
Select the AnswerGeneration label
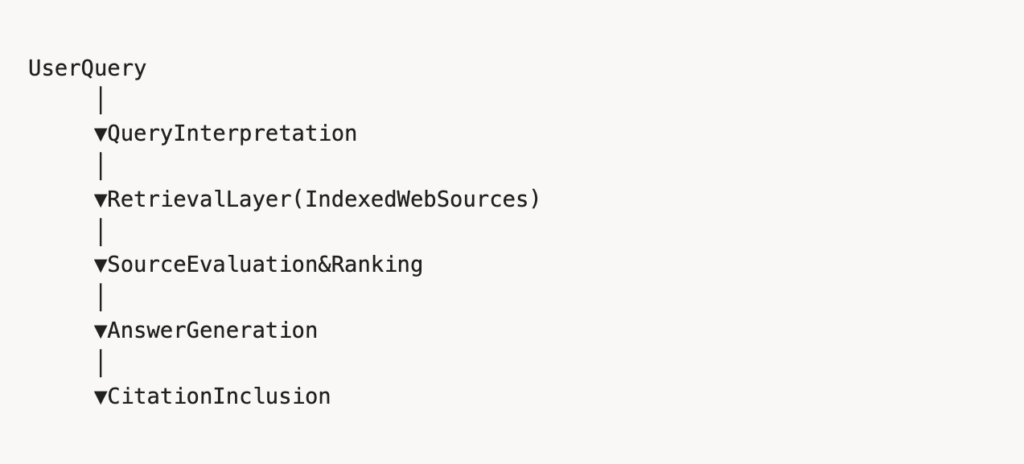[x=211, y=331]
